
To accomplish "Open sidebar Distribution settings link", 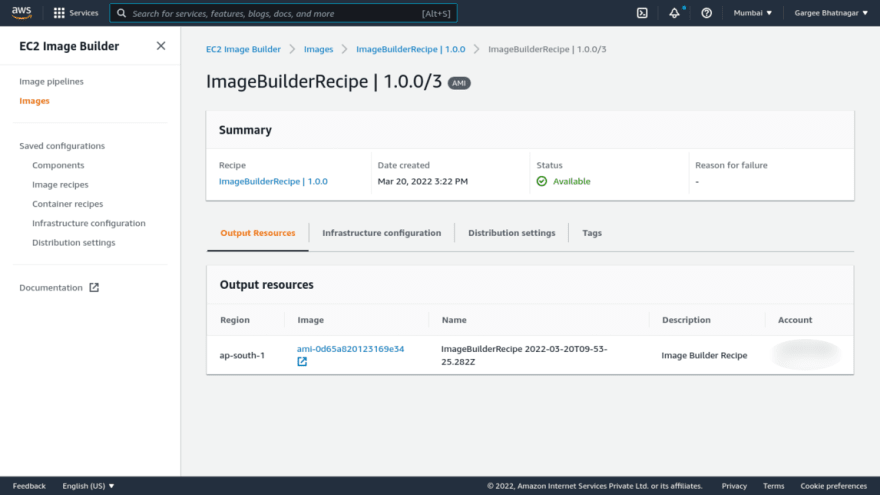I will [74, 242].
